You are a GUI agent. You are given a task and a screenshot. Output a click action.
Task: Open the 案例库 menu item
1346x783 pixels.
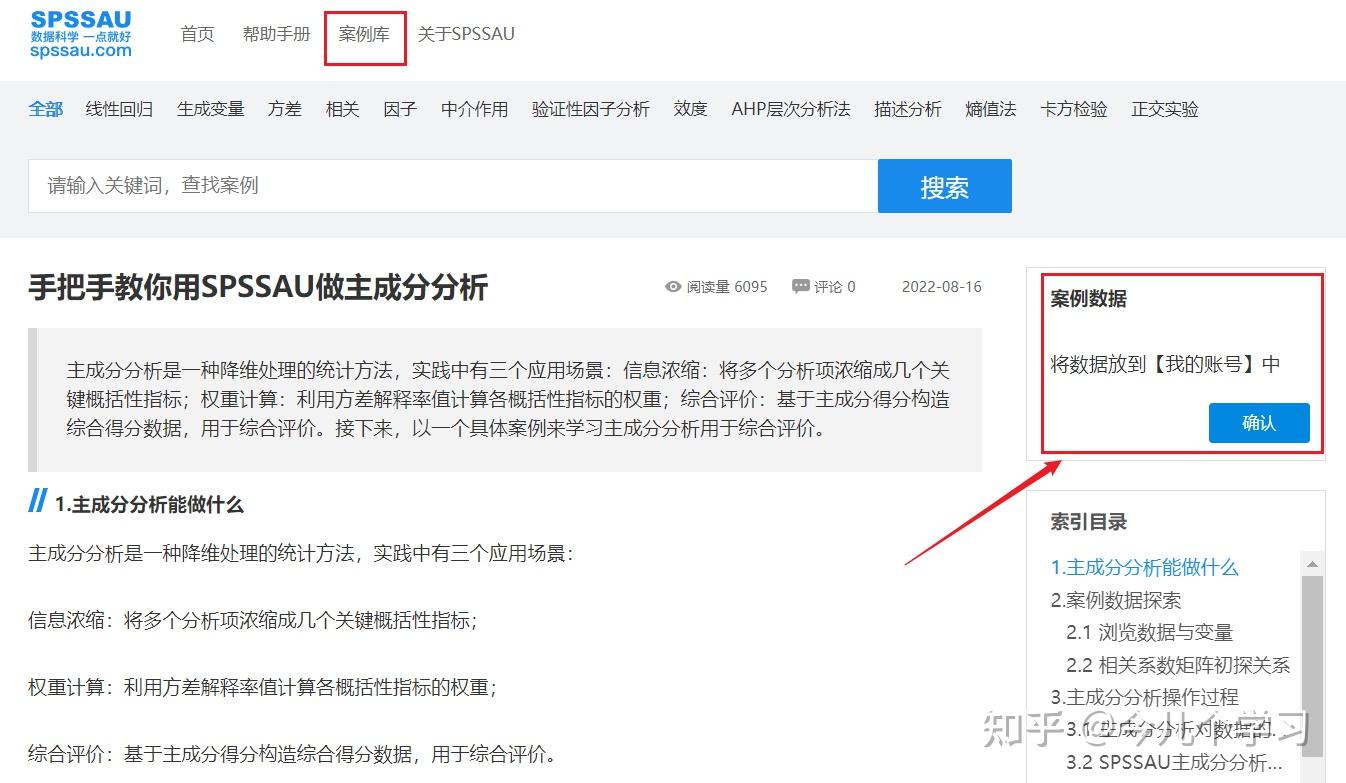coord(364,33)
